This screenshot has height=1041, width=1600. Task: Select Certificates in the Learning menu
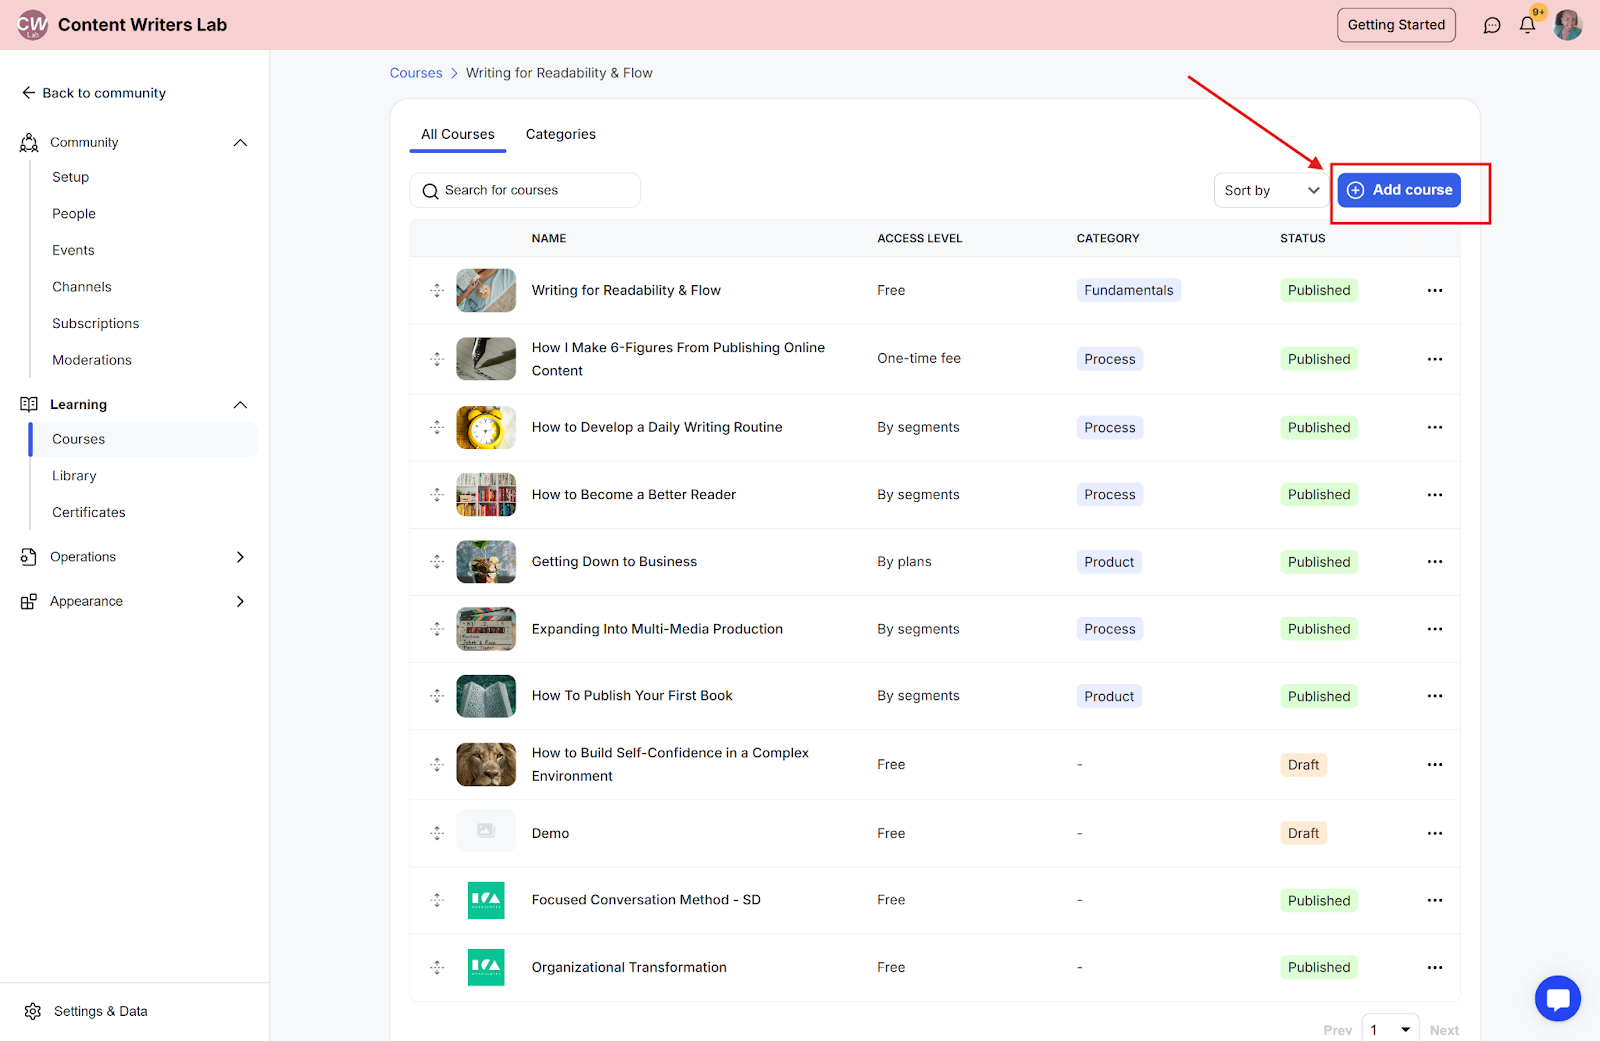click(89, 512)
